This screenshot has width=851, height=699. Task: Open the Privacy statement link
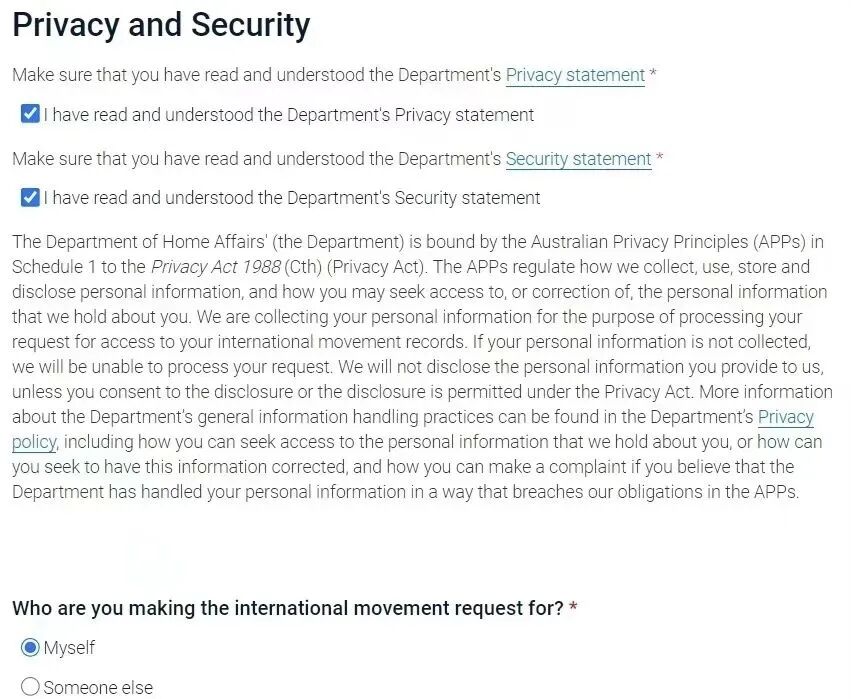(x=575, y=75)
